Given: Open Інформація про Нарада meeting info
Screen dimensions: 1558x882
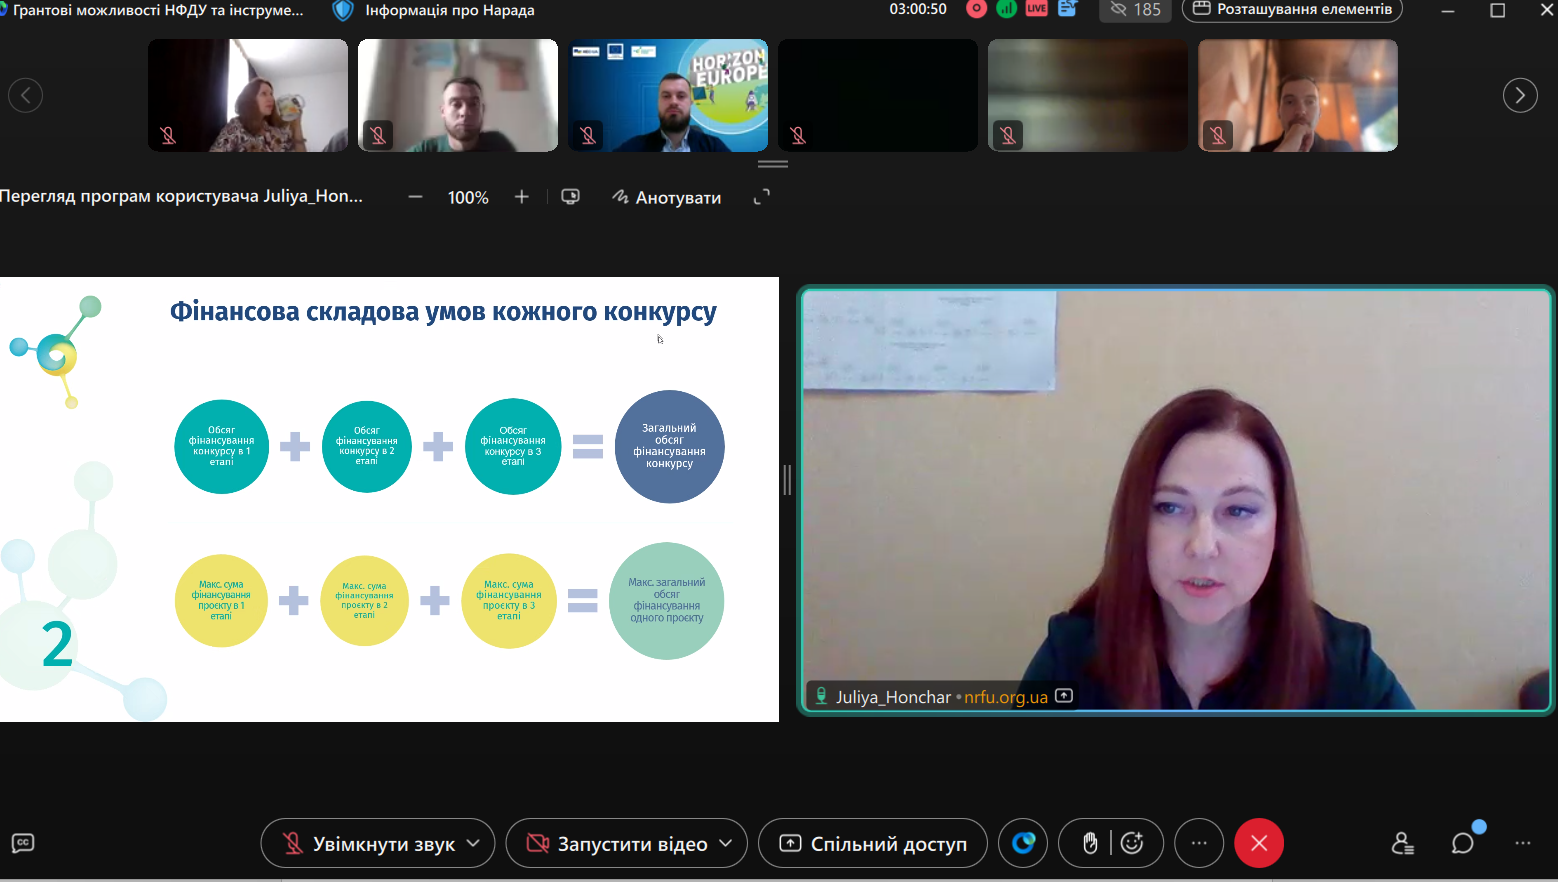Looking at the screenshot, I should coord(437,10).
